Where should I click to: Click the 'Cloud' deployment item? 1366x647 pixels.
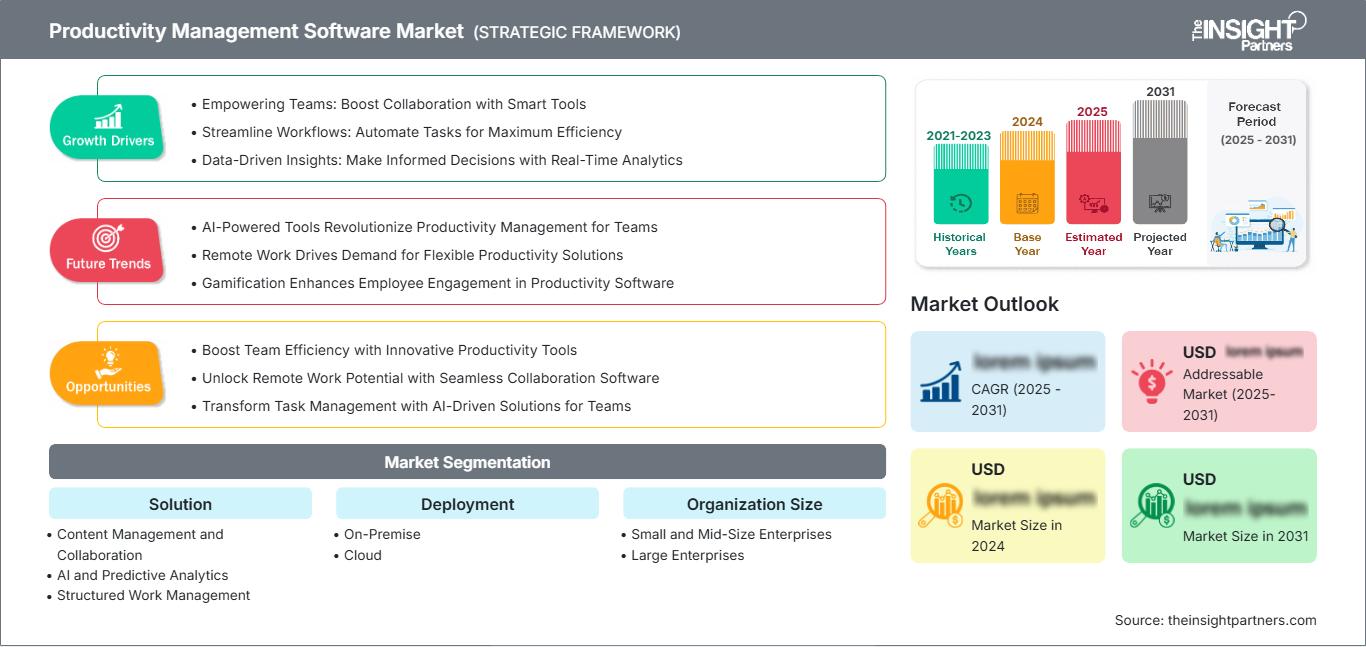tap(363, 555)
